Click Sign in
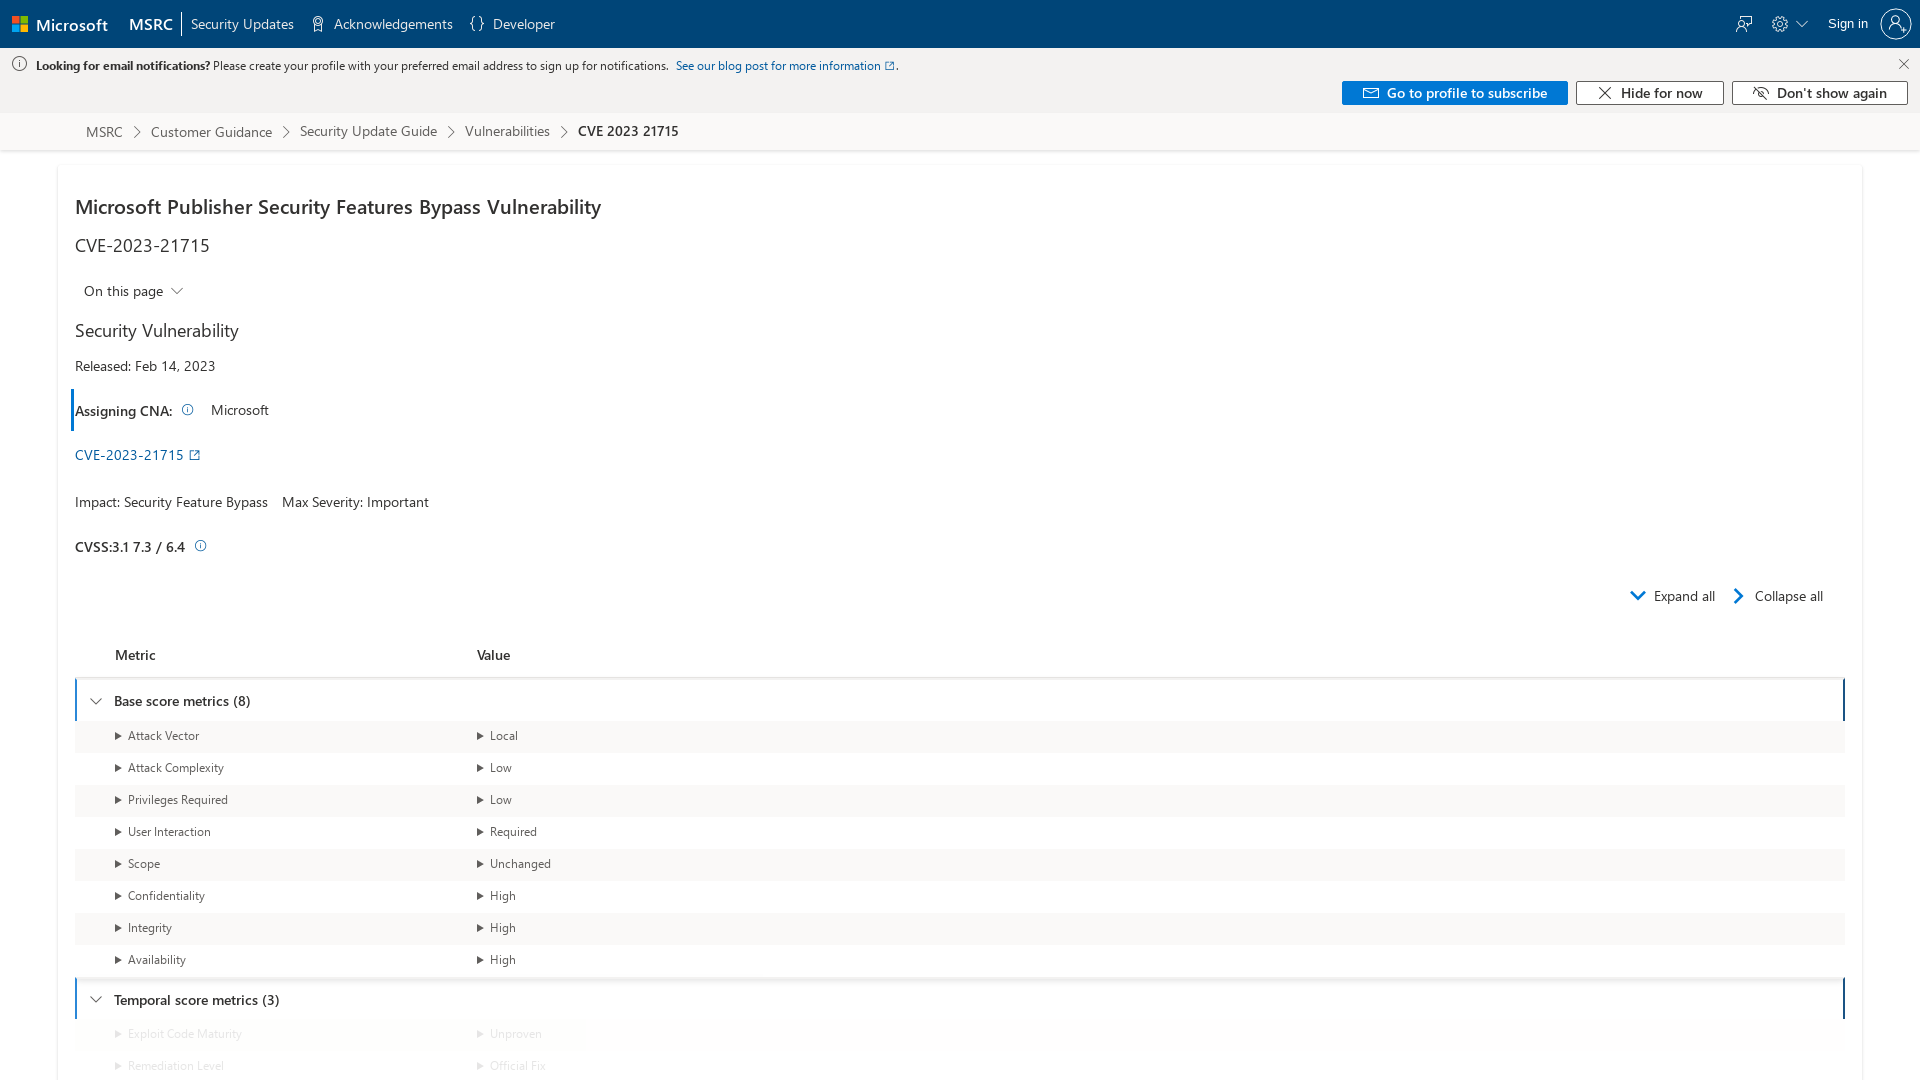 pyautogui.click(x=1847, y=24)
